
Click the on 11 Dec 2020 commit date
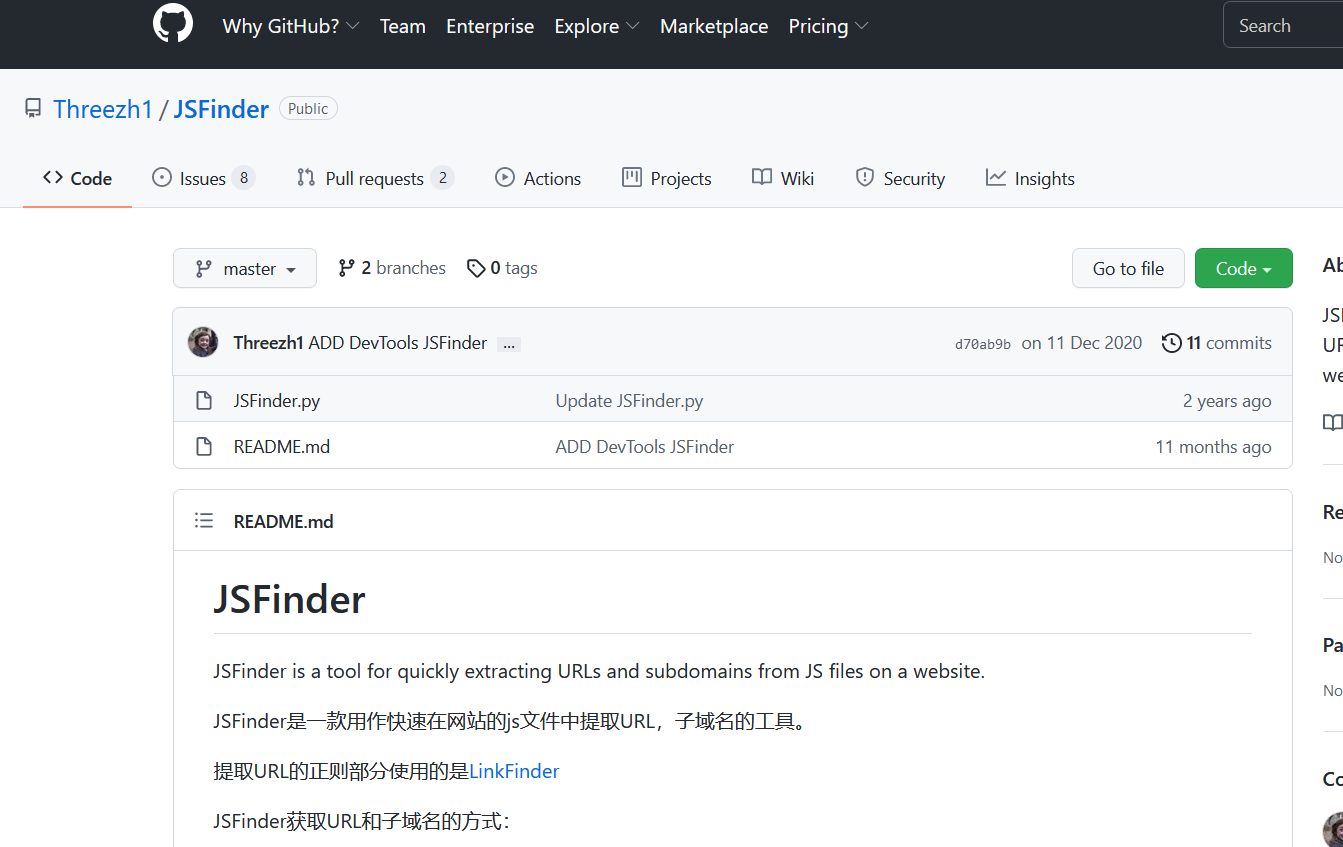(1081, 343)
